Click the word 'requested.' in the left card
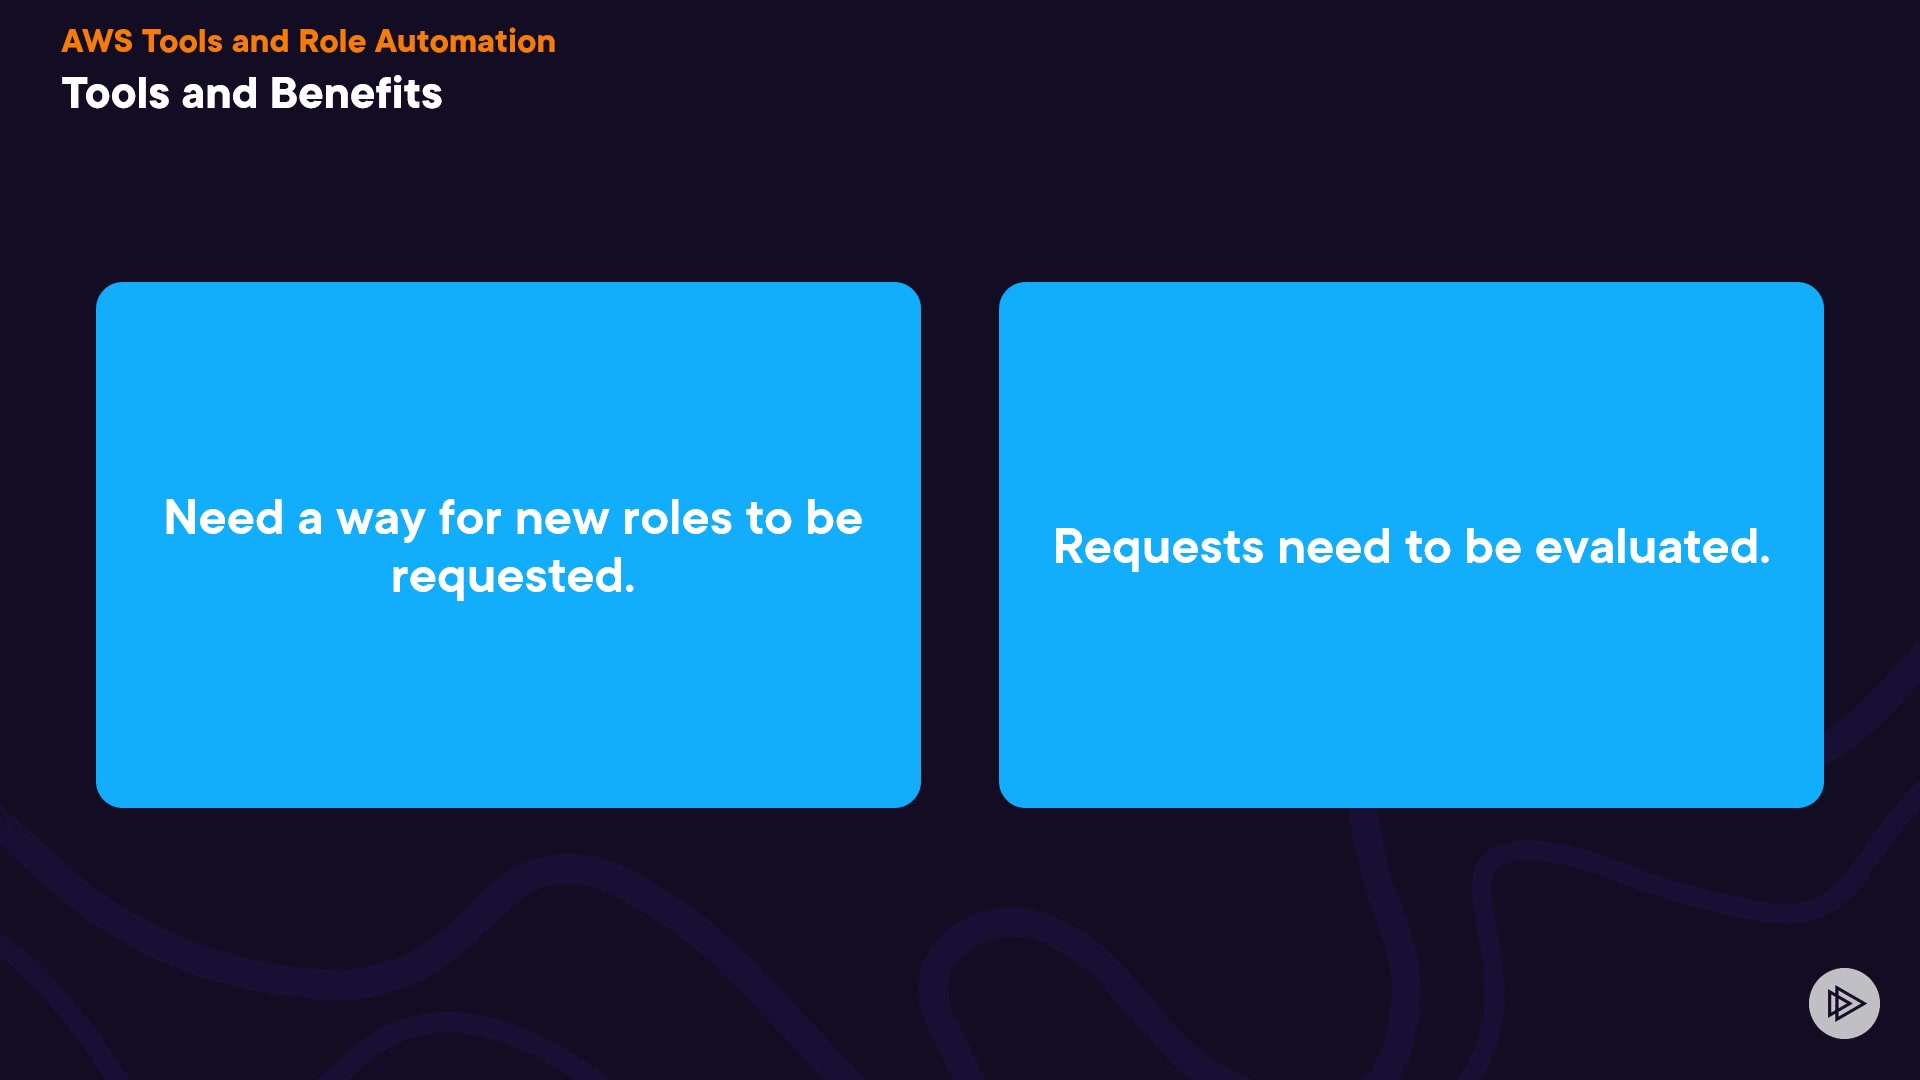 coord(513,576)
